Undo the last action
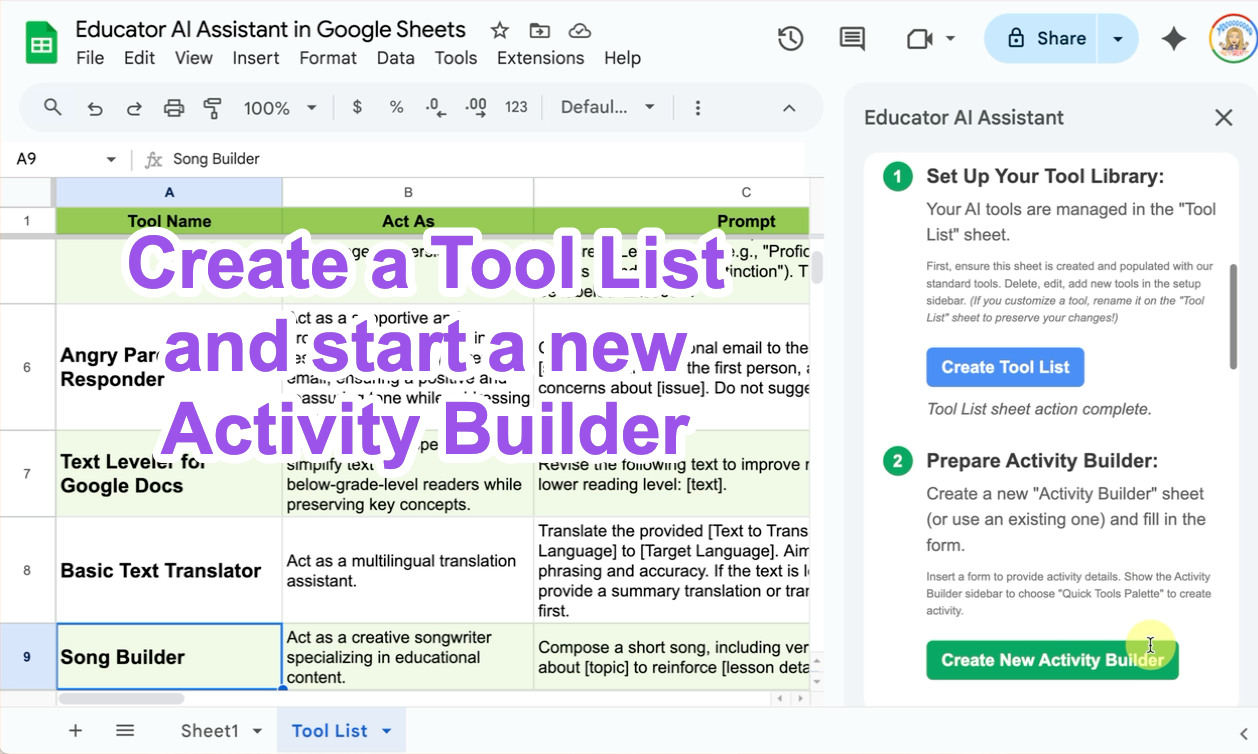This screenshot has width=1258, height=754. (x=95, y=107)
